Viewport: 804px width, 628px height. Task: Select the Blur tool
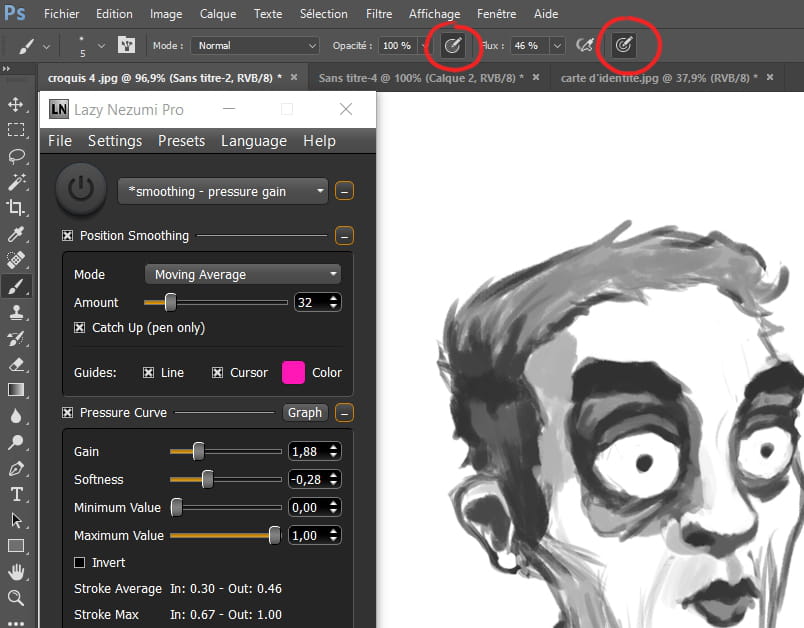coord(16,416)
